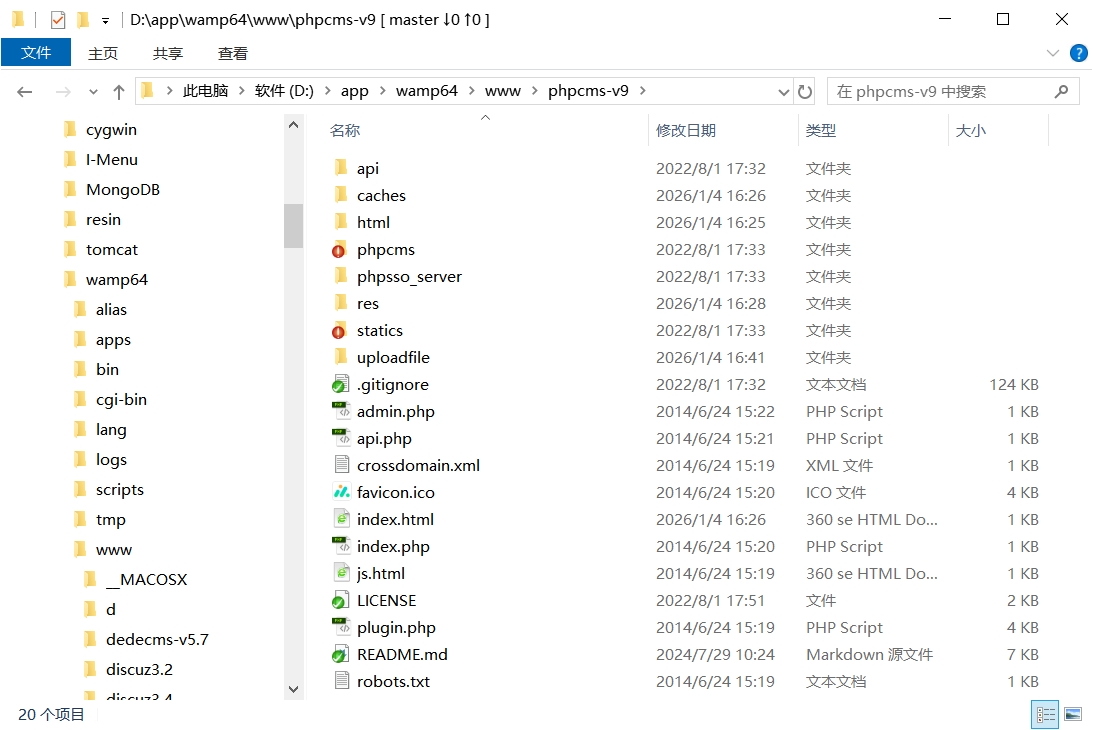Click the search box for phpcms-v9
Screen dimensions: 1093x730
[x=940, y=92]
